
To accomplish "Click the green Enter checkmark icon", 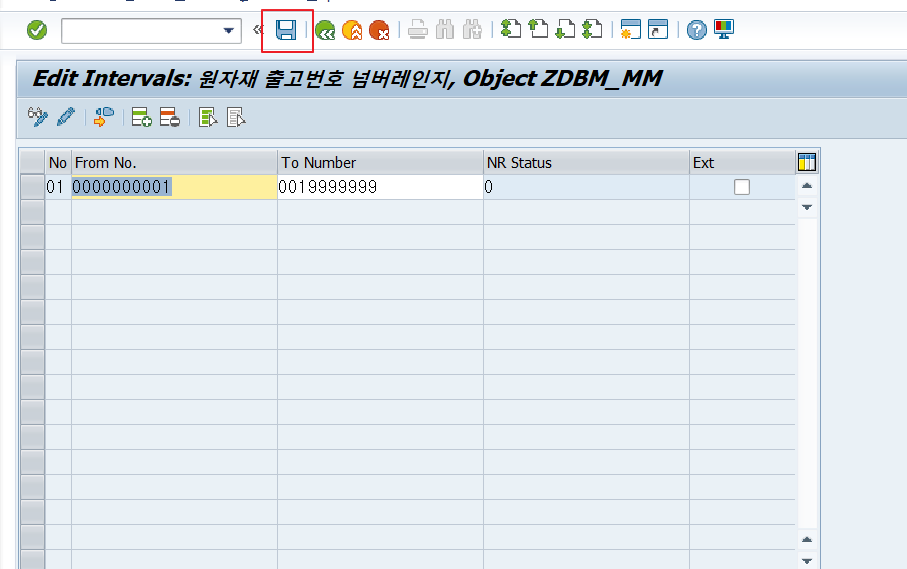I will coord(37,30).
